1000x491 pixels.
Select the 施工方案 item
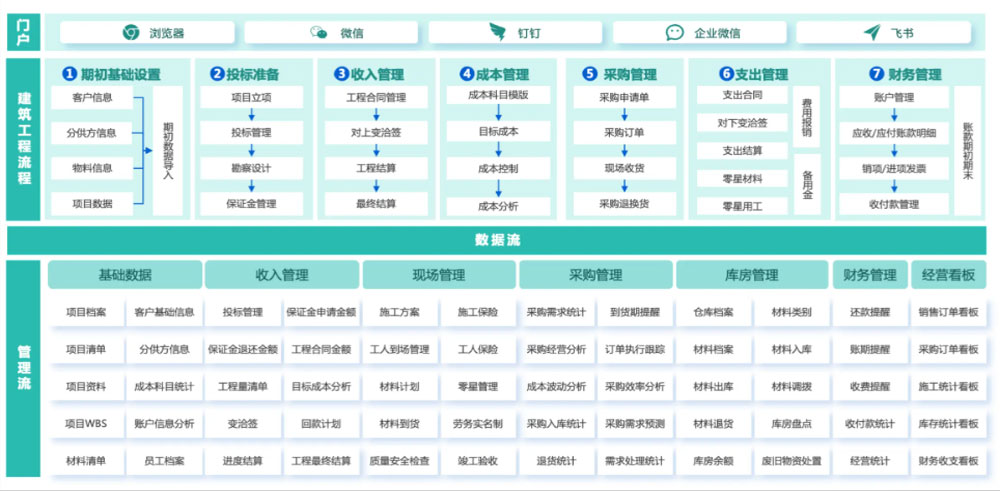click(x=399, y=312)
